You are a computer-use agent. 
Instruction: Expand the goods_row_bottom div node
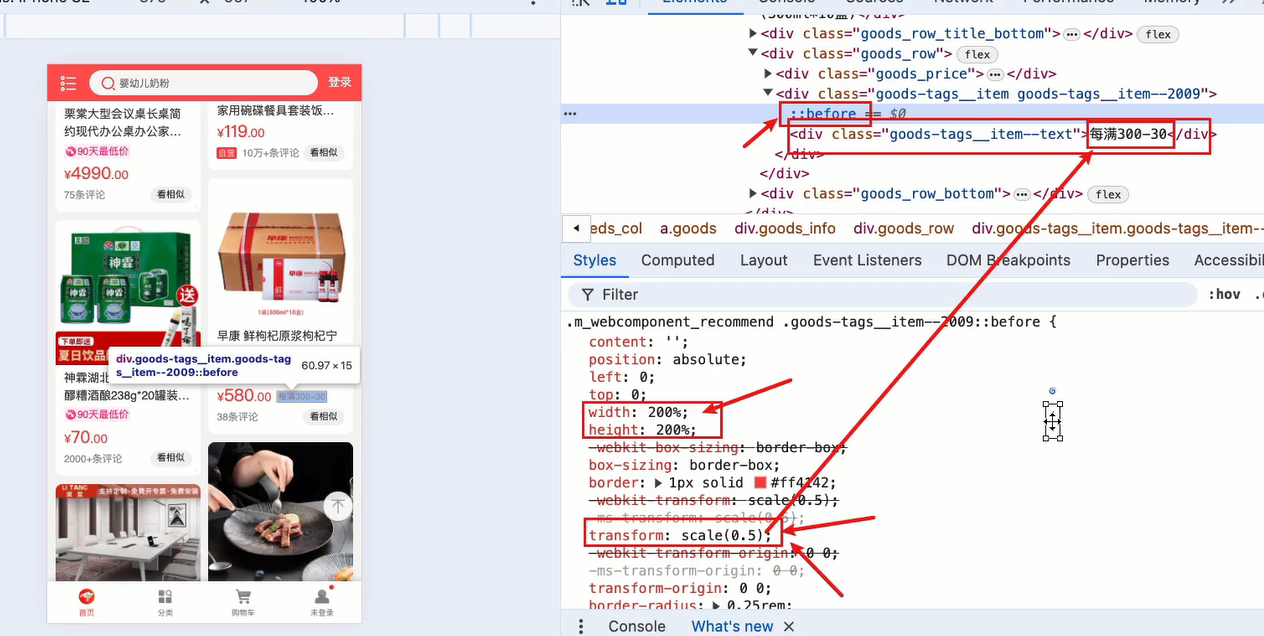click(753, 194)
